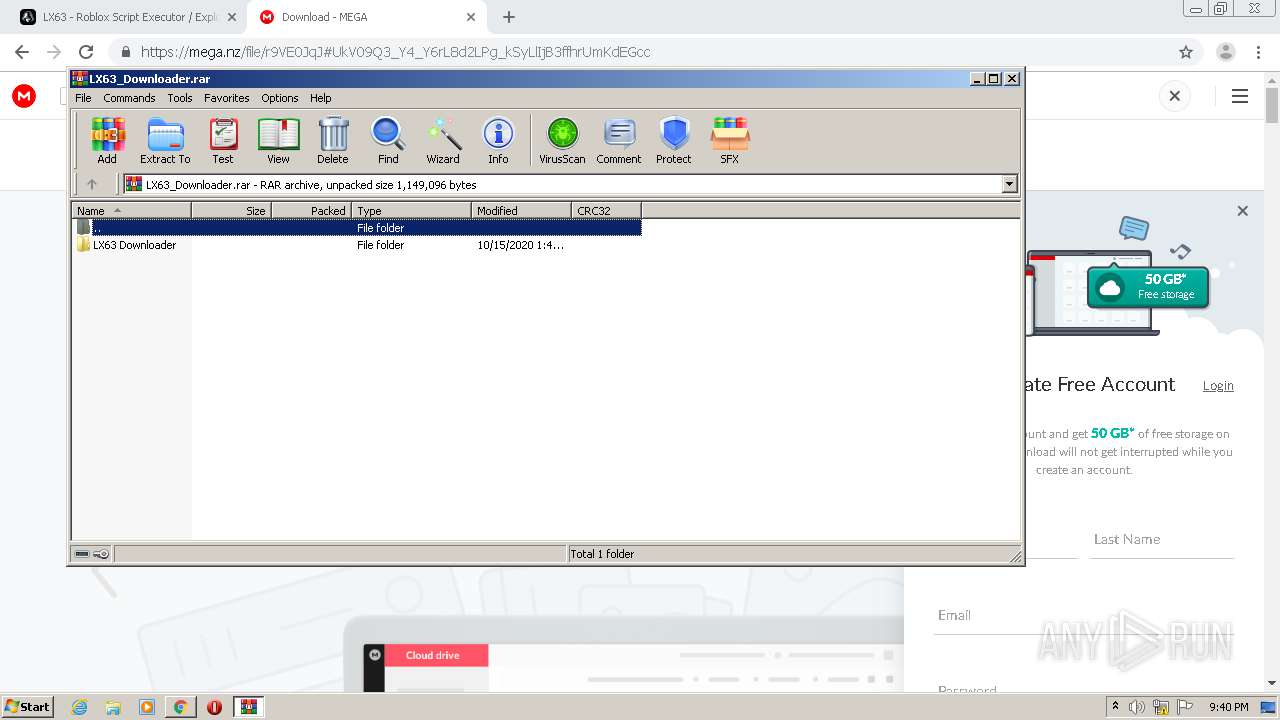
Task: Dismiss the MEGA signup panel with X
Action: click(1242, 211)
